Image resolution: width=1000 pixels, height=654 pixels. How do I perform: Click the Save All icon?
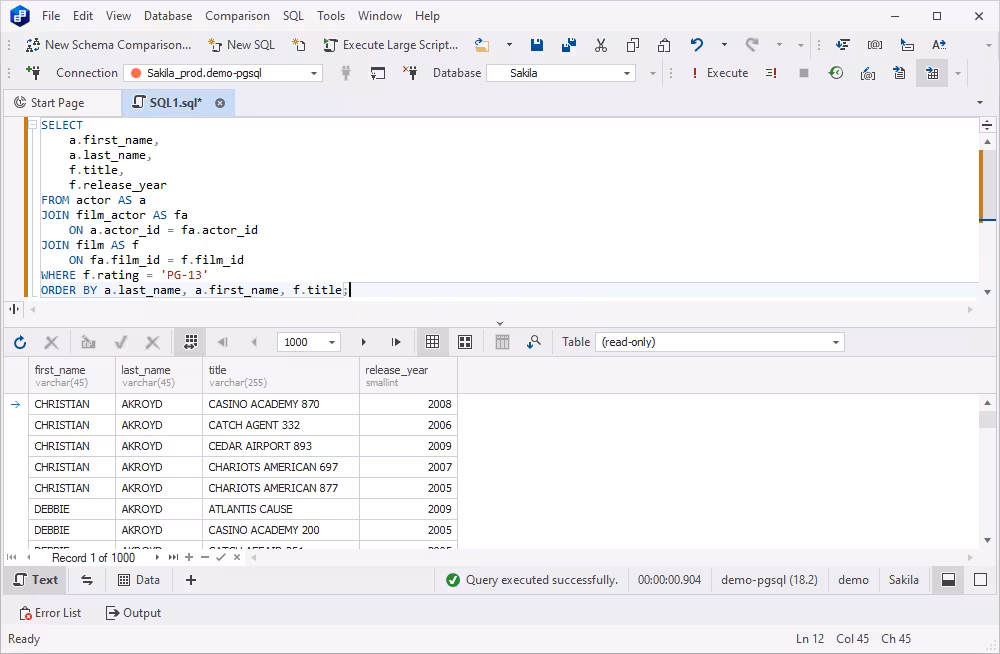point(568,45)
